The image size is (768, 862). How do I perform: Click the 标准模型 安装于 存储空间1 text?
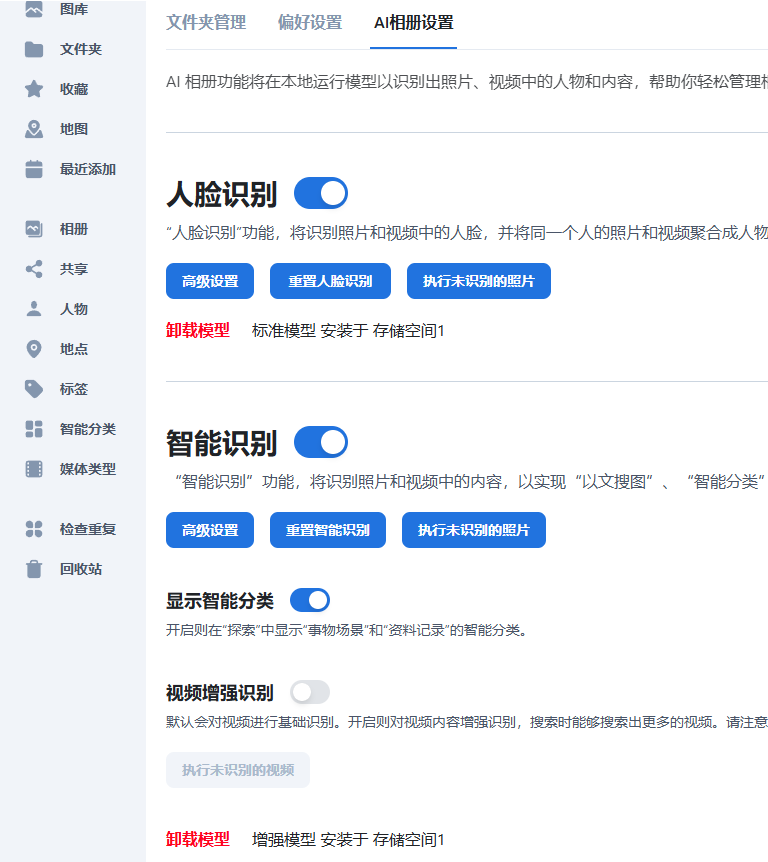(348, 331)
